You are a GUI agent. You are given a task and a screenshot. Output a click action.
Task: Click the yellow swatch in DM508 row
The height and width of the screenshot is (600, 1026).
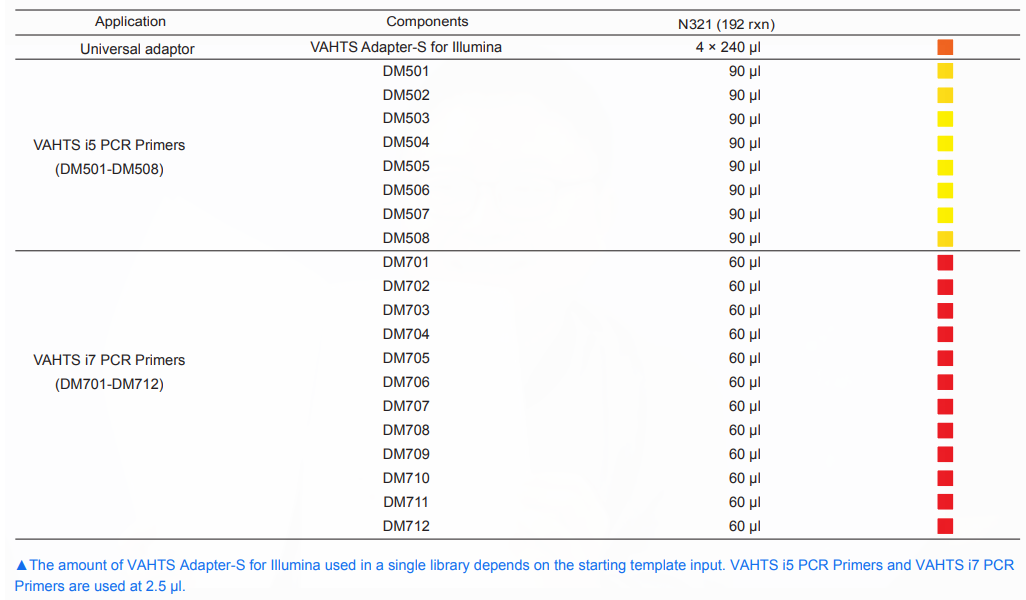[x=945, y=239]
